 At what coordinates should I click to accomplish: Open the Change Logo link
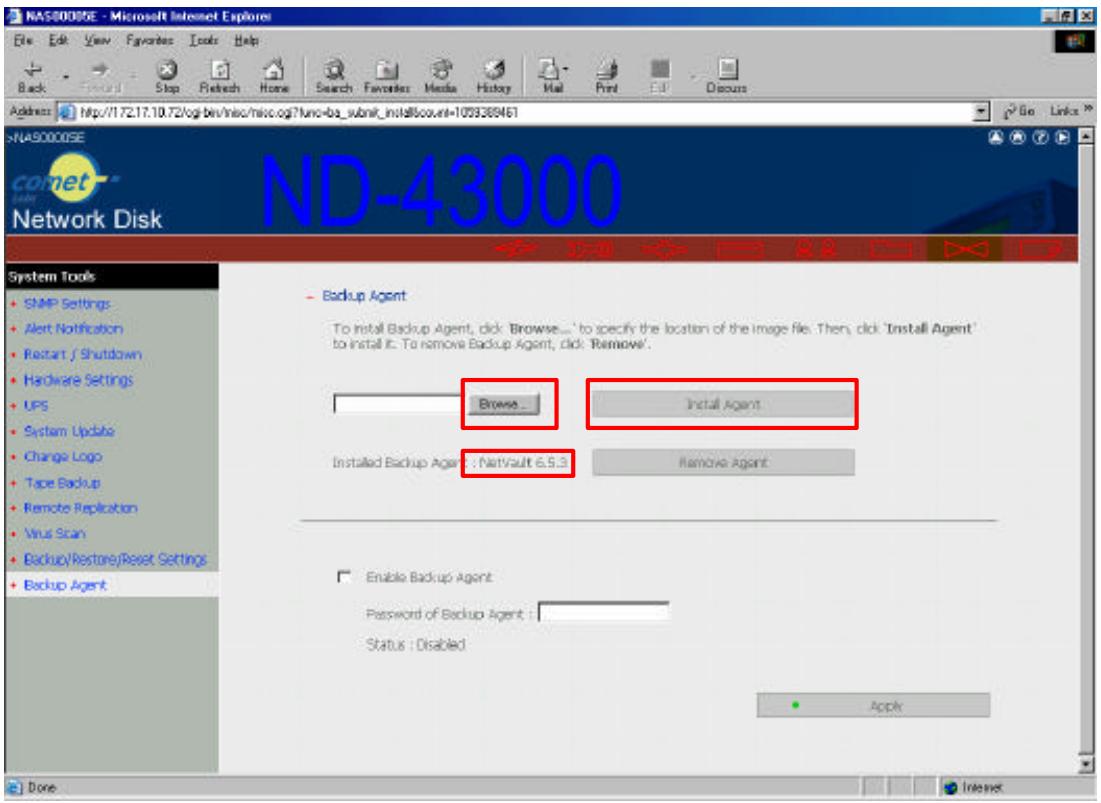click(x=63, y=456)
